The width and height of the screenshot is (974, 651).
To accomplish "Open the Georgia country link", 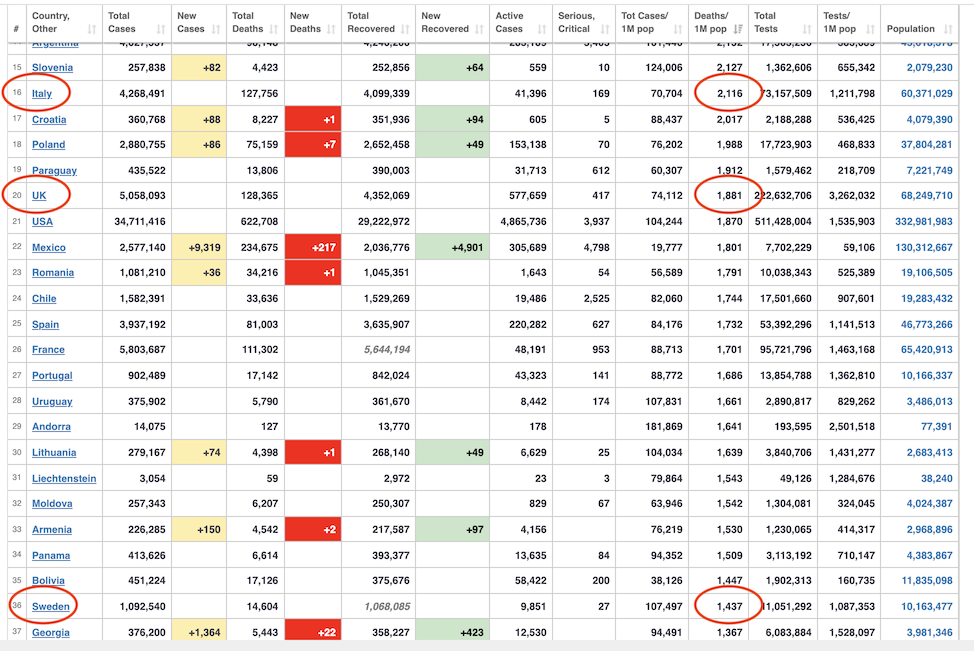I will 50,633.
